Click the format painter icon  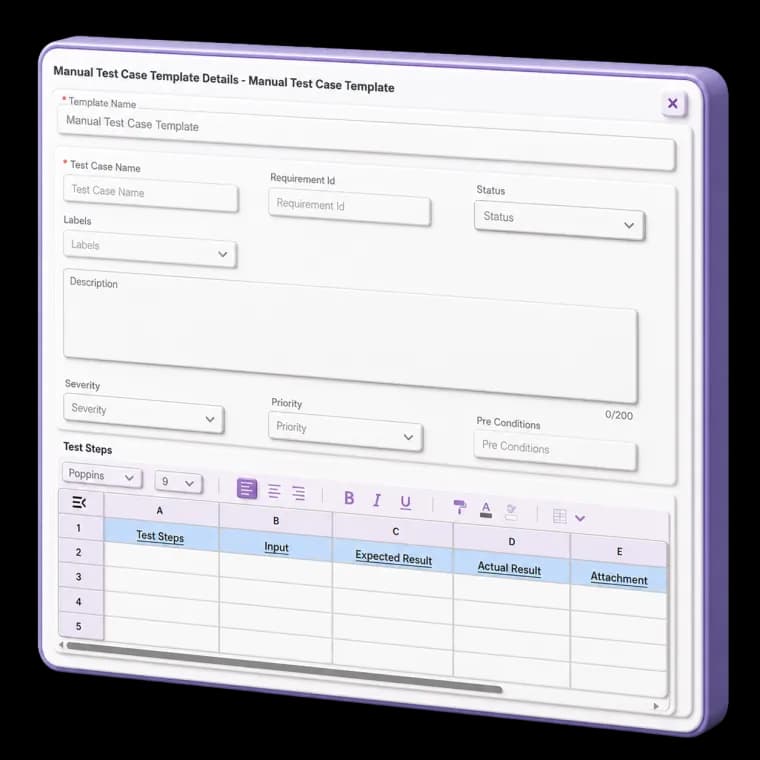point(459,507)
